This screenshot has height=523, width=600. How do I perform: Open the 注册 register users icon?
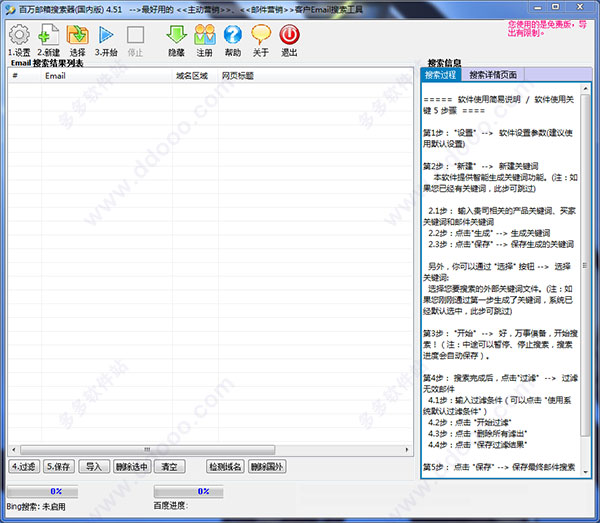(x=205, y=35)
